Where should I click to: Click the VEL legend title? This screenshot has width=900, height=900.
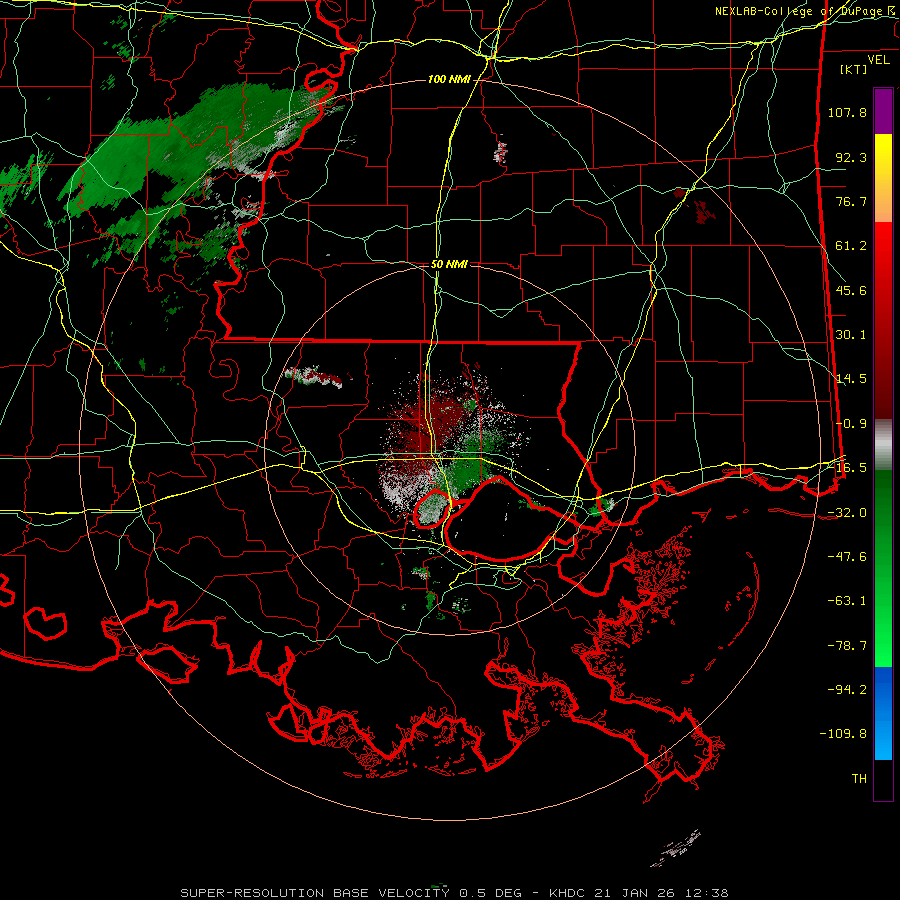[x=878, y=60]
